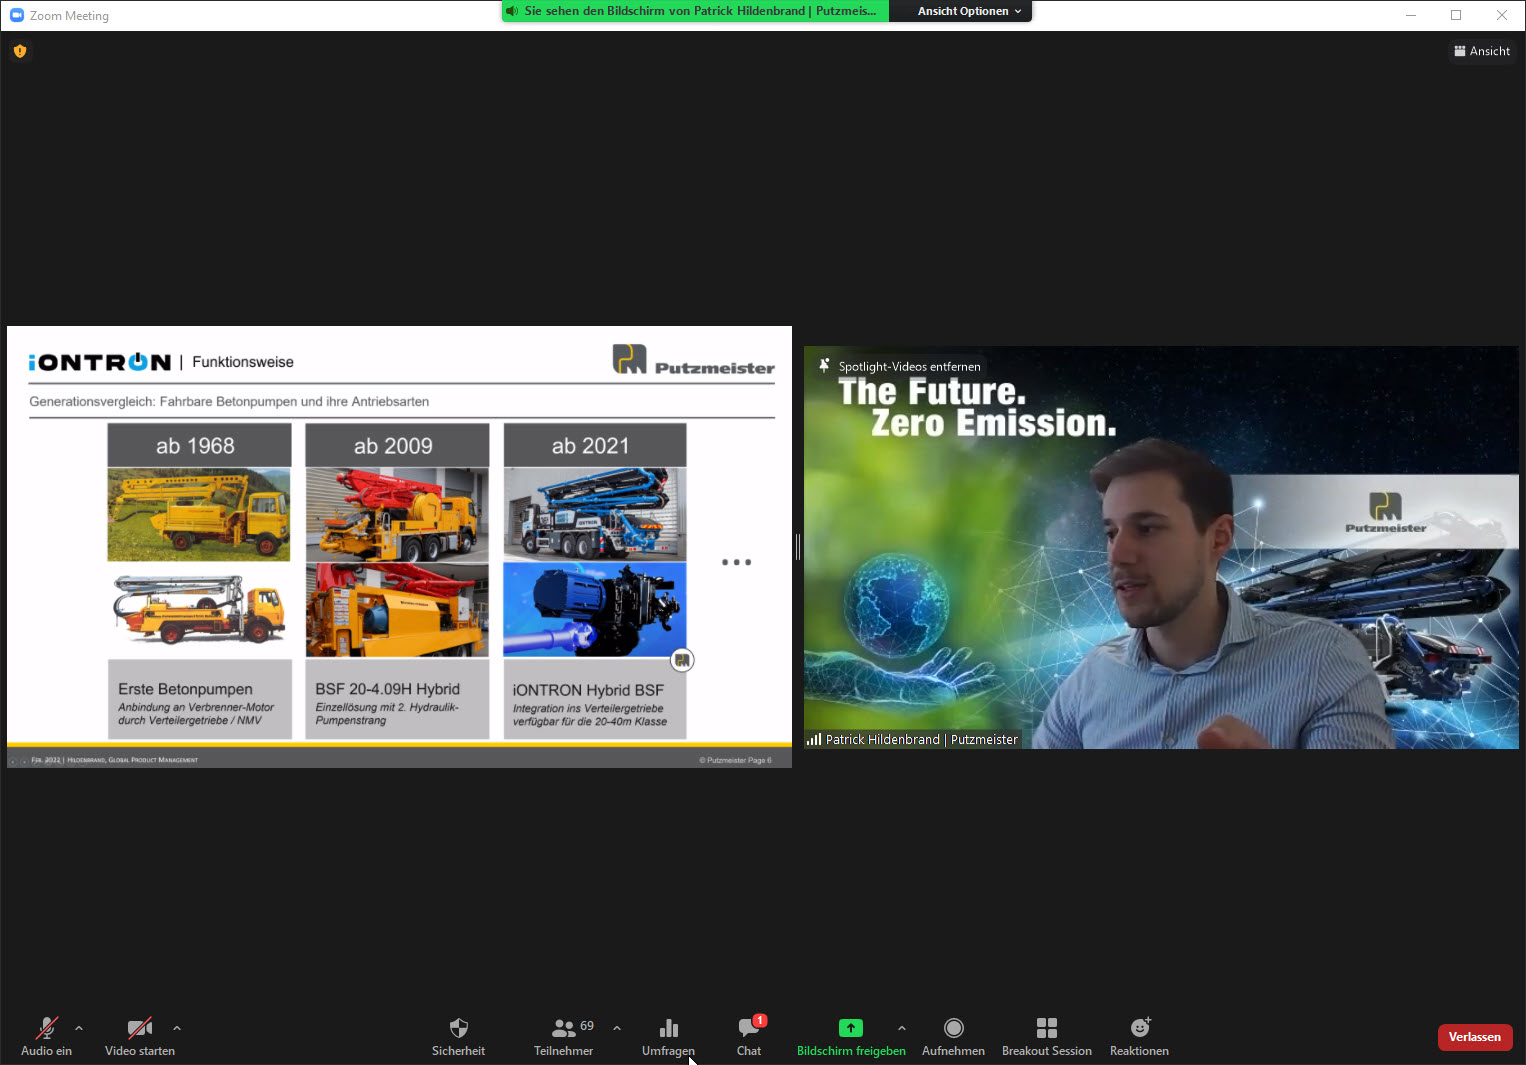Start recording with Aufnehmen
The height and width of the screenshot is (1065, 1526).
[x=954, y=1037]
